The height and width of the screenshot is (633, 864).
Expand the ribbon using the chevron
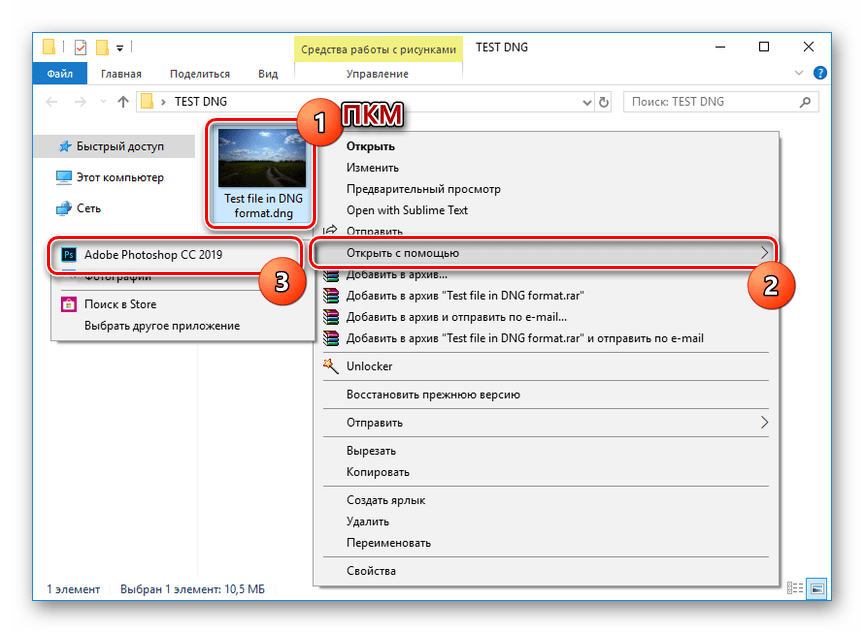(799, 73)
